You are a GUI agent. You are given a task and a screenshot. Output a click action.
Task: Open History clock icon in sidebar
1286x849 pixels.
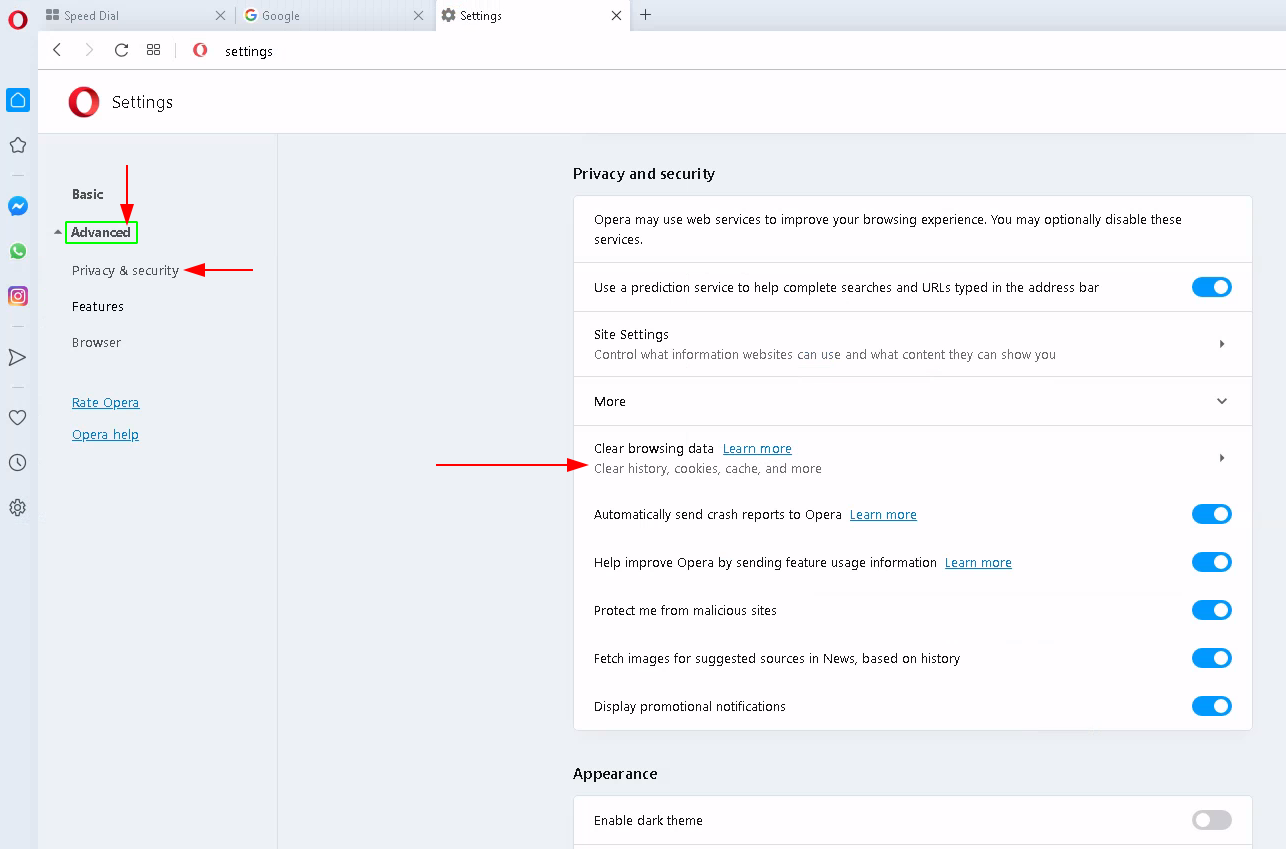18,463
